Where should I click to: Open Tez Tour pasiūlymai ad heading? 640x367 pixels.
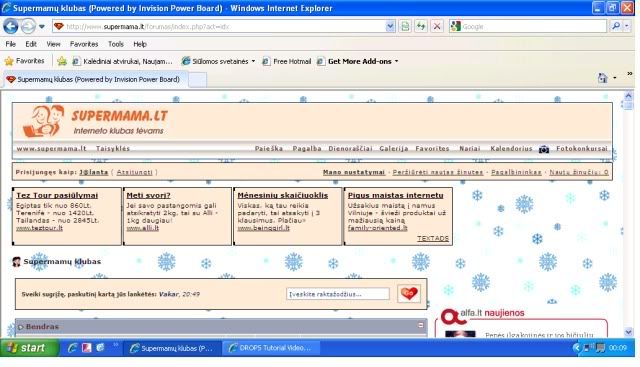coord(57,196)
